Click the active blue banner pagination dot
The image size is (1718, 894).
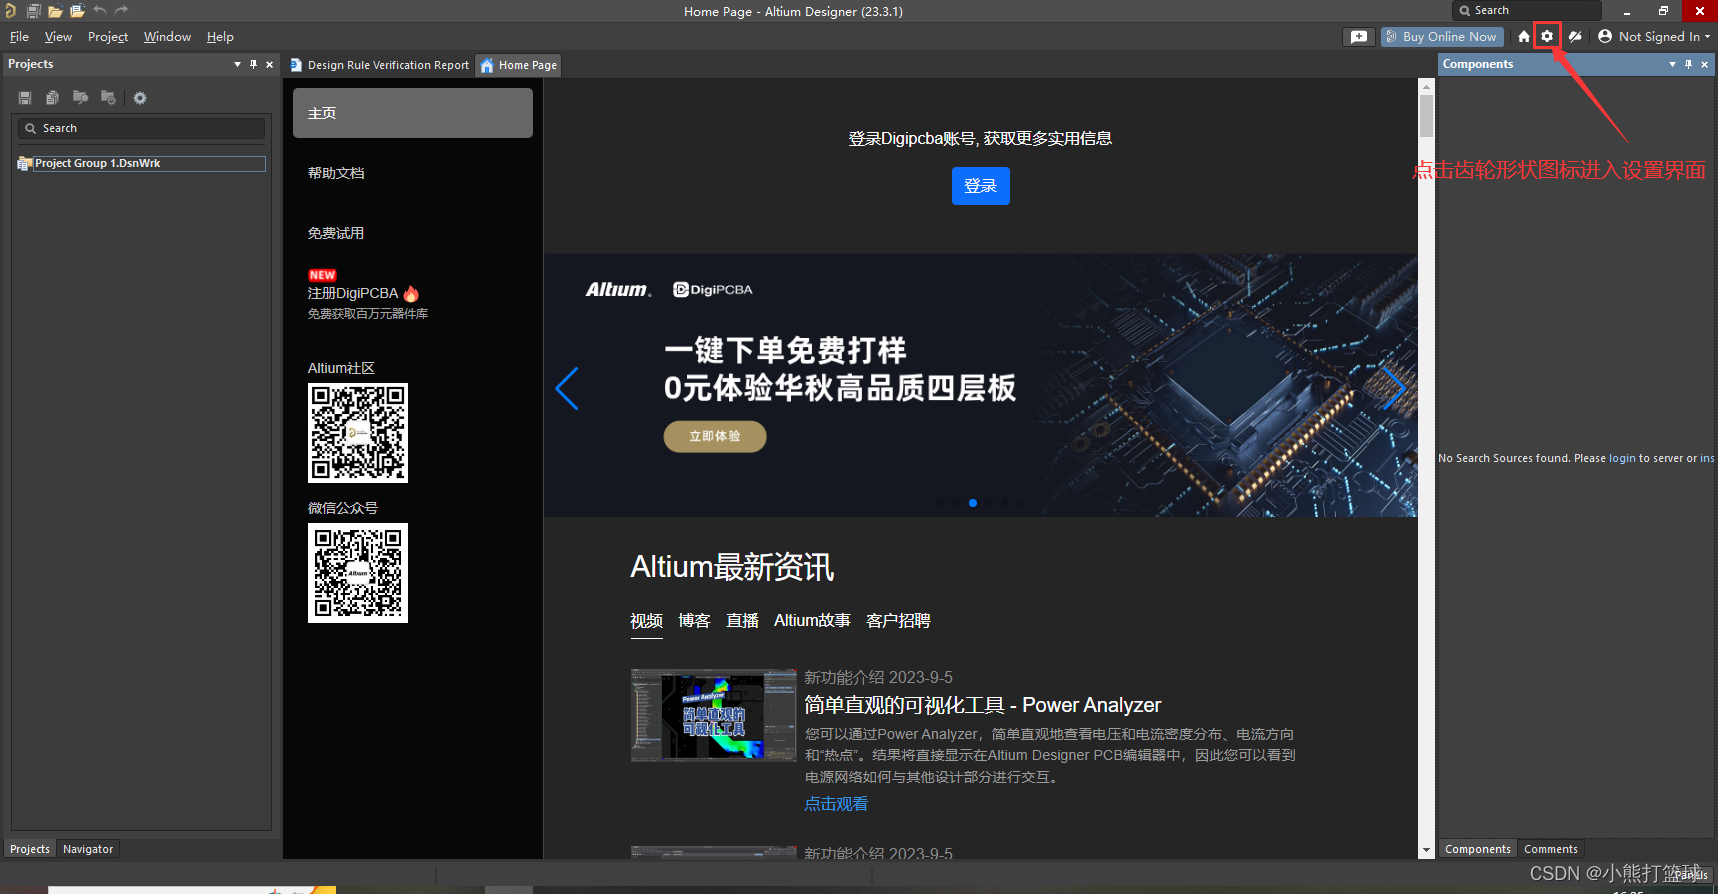pos(973,503)
